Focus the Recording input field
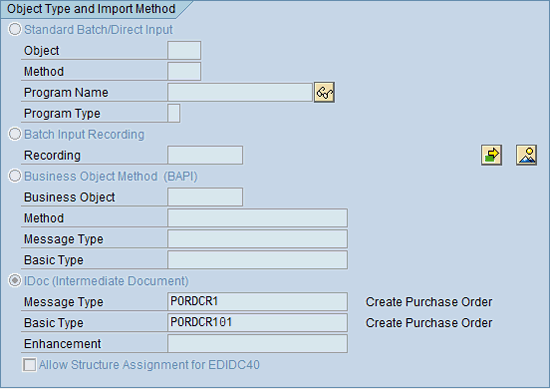This screenshot has width=550, height=389. click(205, 155)
